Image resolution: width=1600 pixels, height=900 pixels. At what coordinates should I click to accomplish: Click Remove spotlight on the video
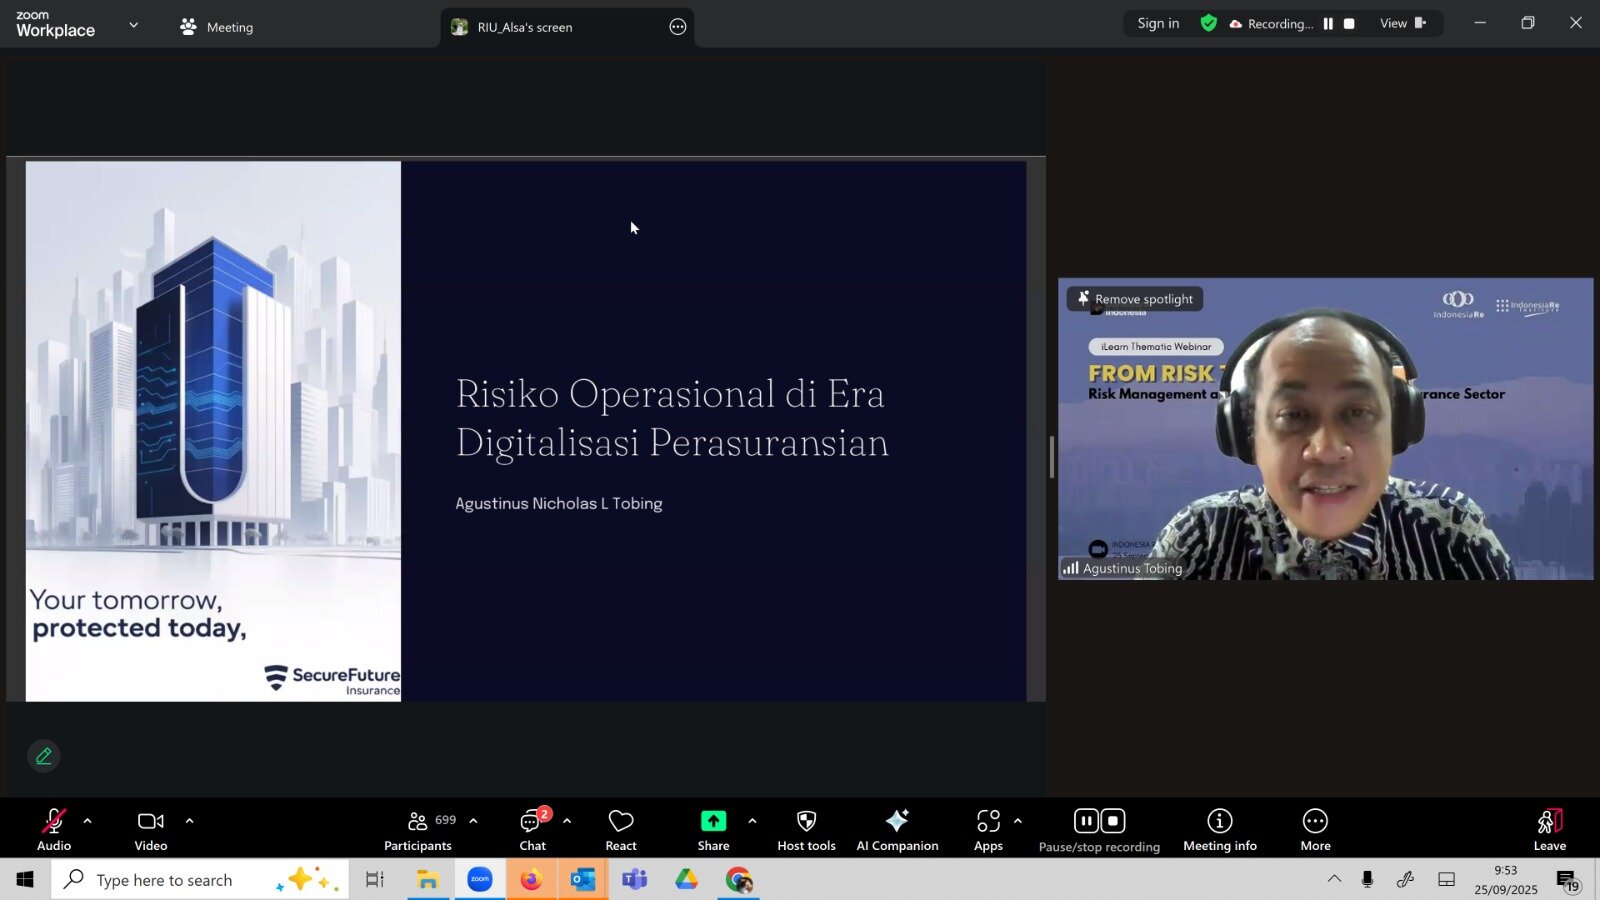[x=1135, y=299]
